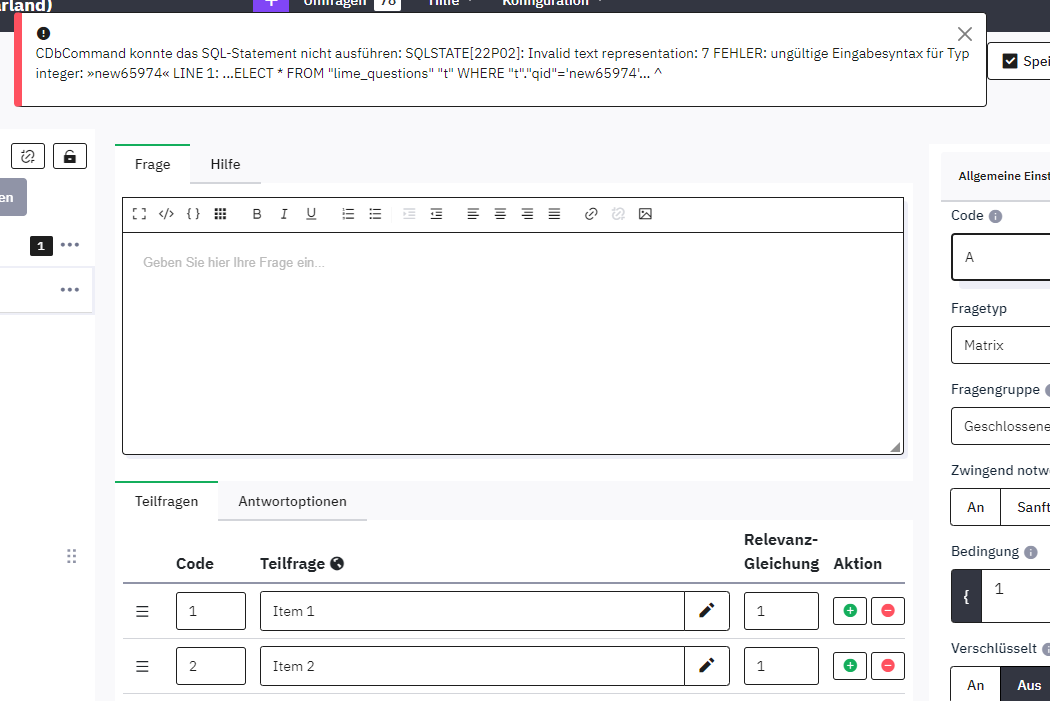Insert a bulleted list
The height and width of the screenshot is (701, 1050).
(375, 214)
